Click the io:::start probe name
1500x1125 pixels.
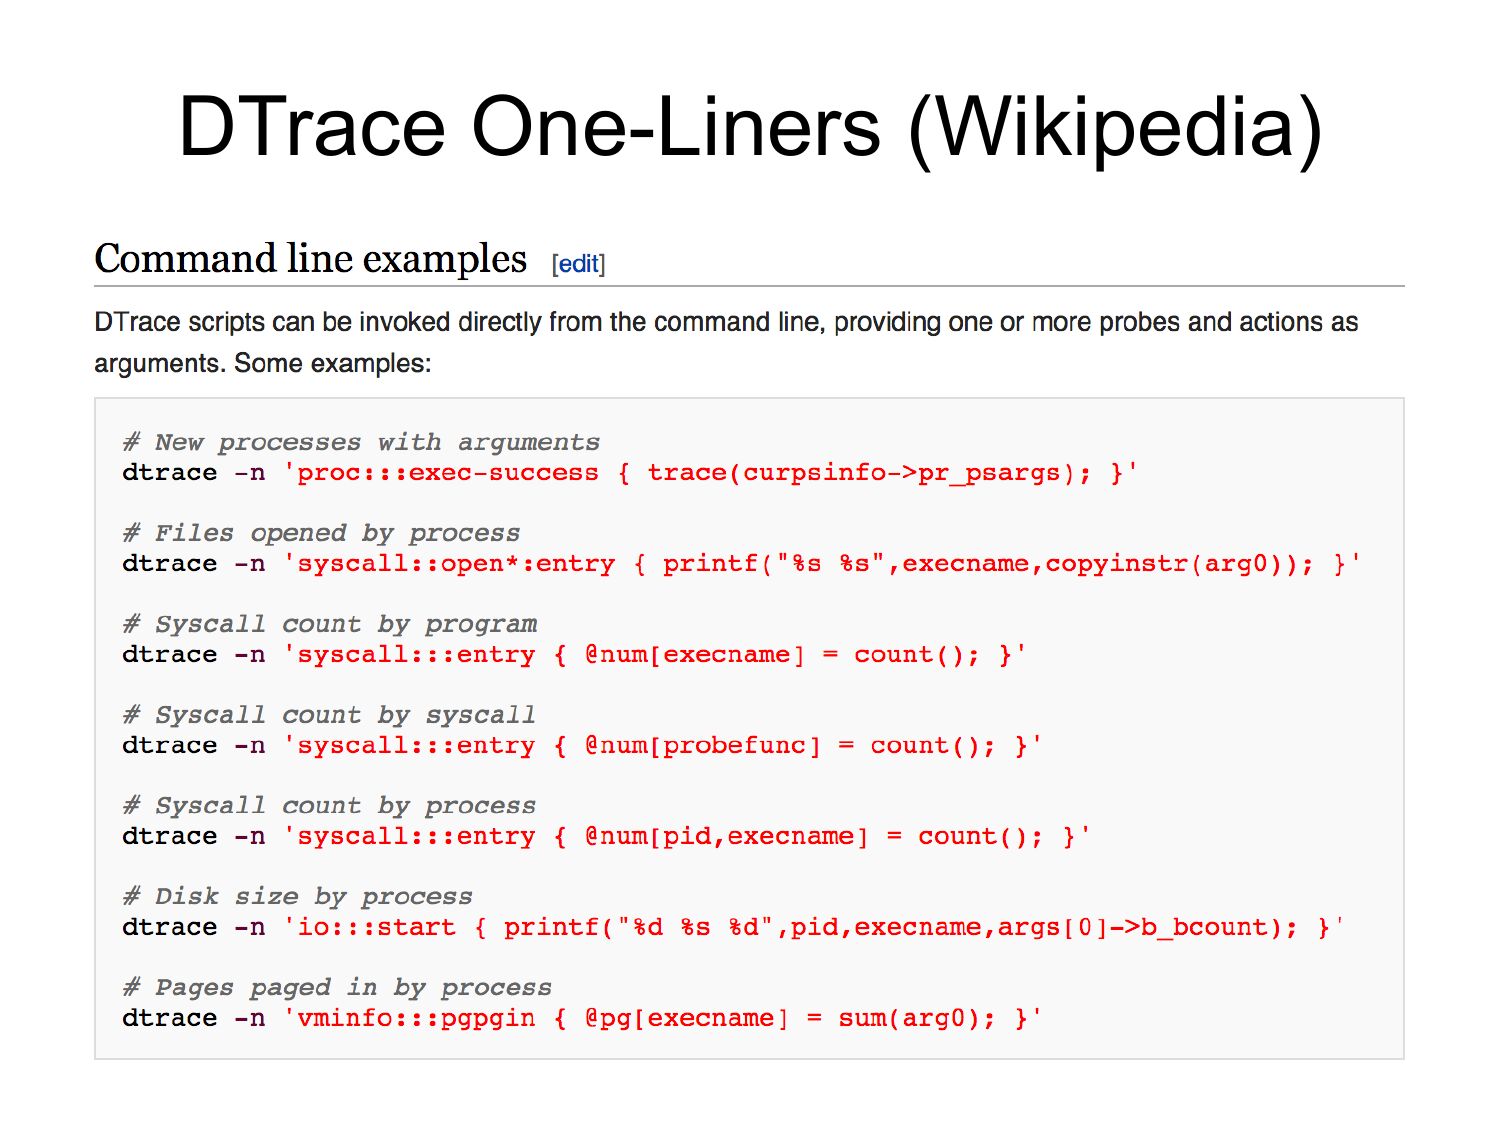[x=377, y=928]
